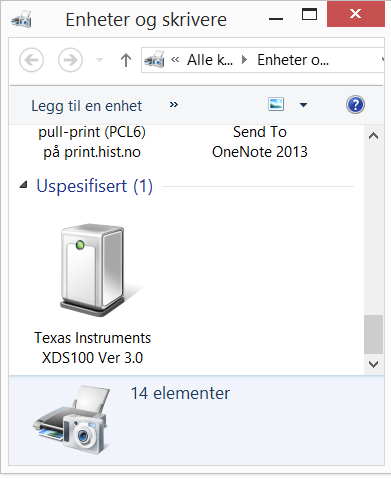Select pull-print (PCL6) på print.hist.no
Screen dimensions: 391x478
(x=92, y=142)
